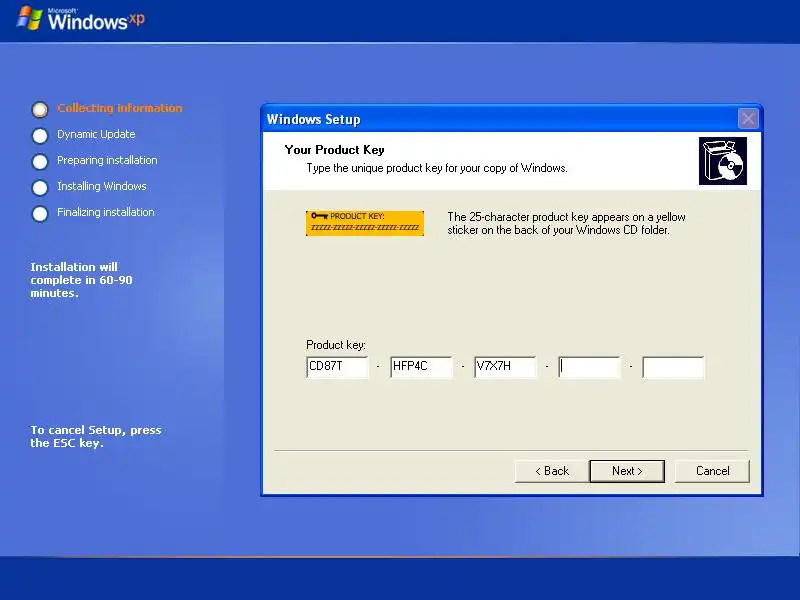Click the Preparing installation step indicator
This screenshot has height=600, width=800.
(x=40, y=161)
